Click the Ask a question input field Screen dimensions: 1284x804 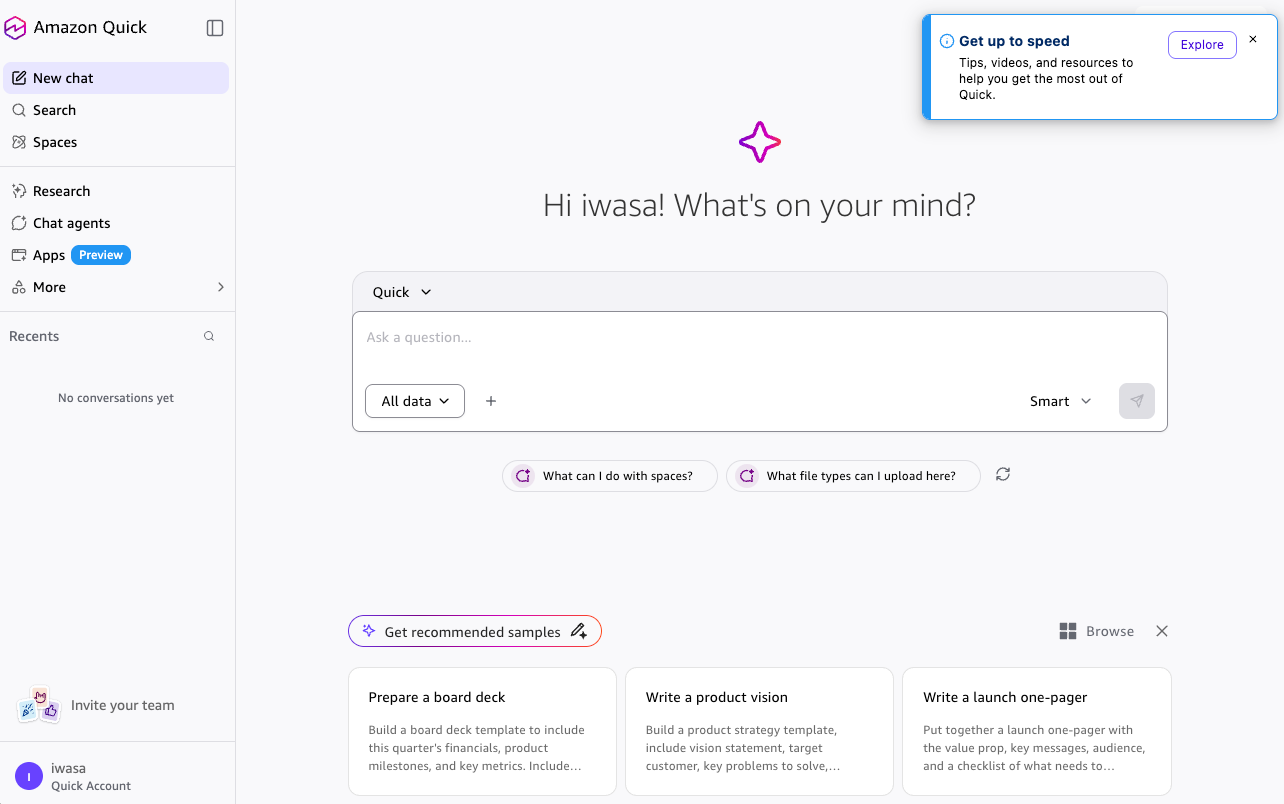(x=759, y=338)
